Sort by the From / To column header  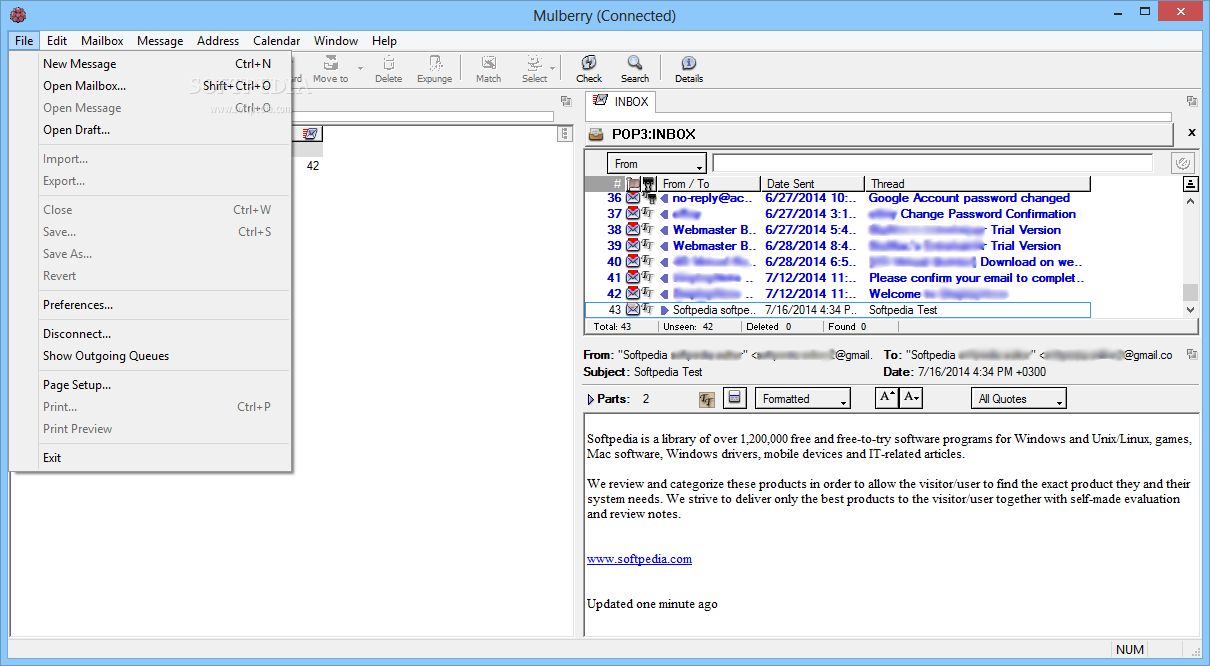coord(709,184)
